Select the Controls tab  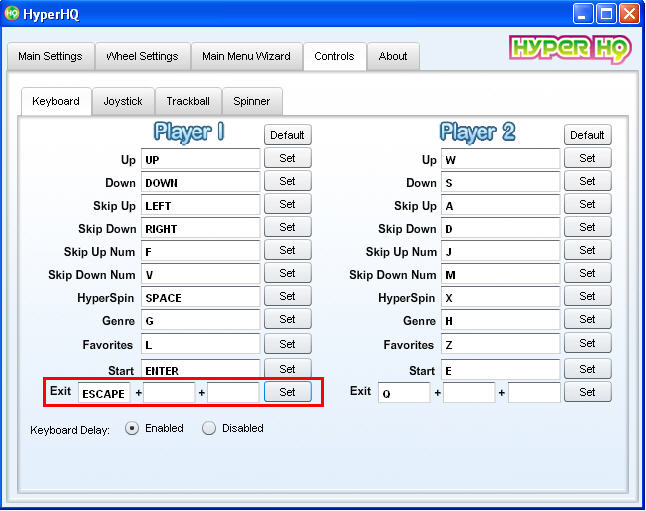coord(334,56)
